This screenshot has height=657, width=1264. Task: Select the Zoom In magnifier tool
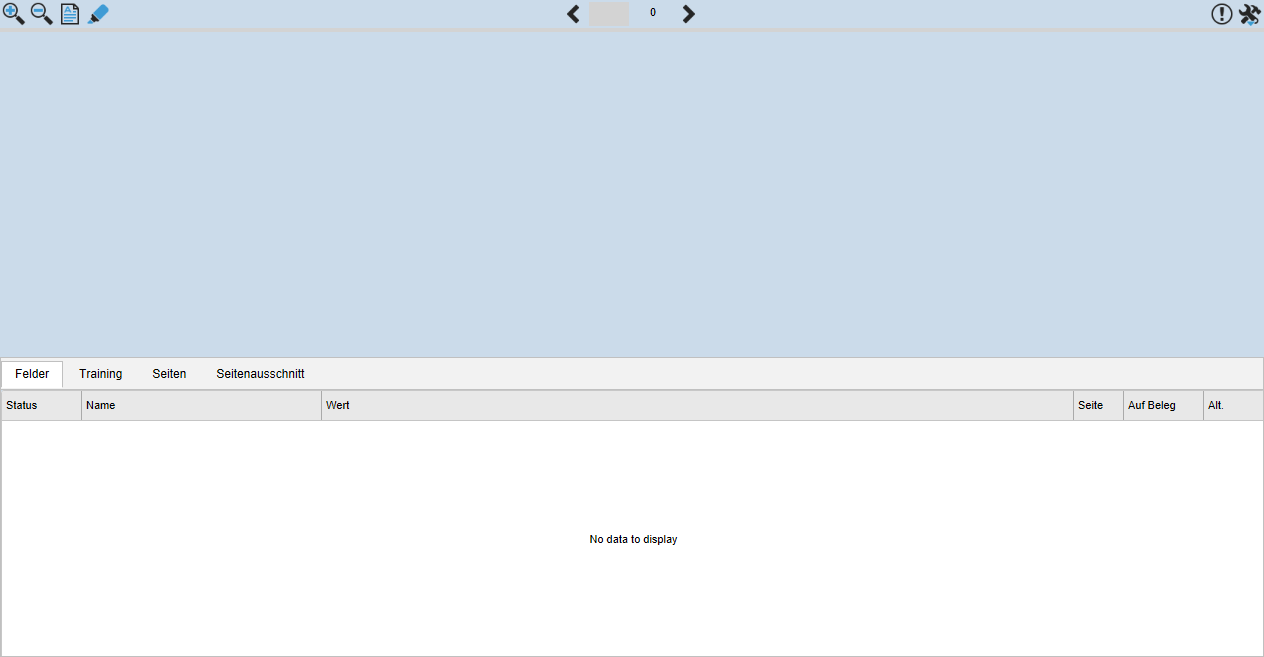[13, 14]
